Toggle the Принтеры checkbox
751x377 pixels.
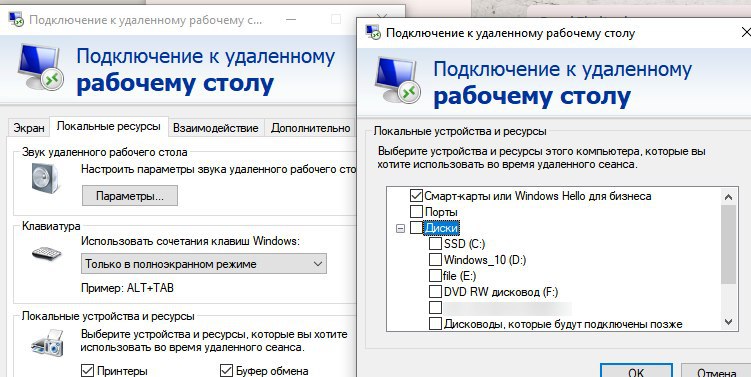(87, 371)
